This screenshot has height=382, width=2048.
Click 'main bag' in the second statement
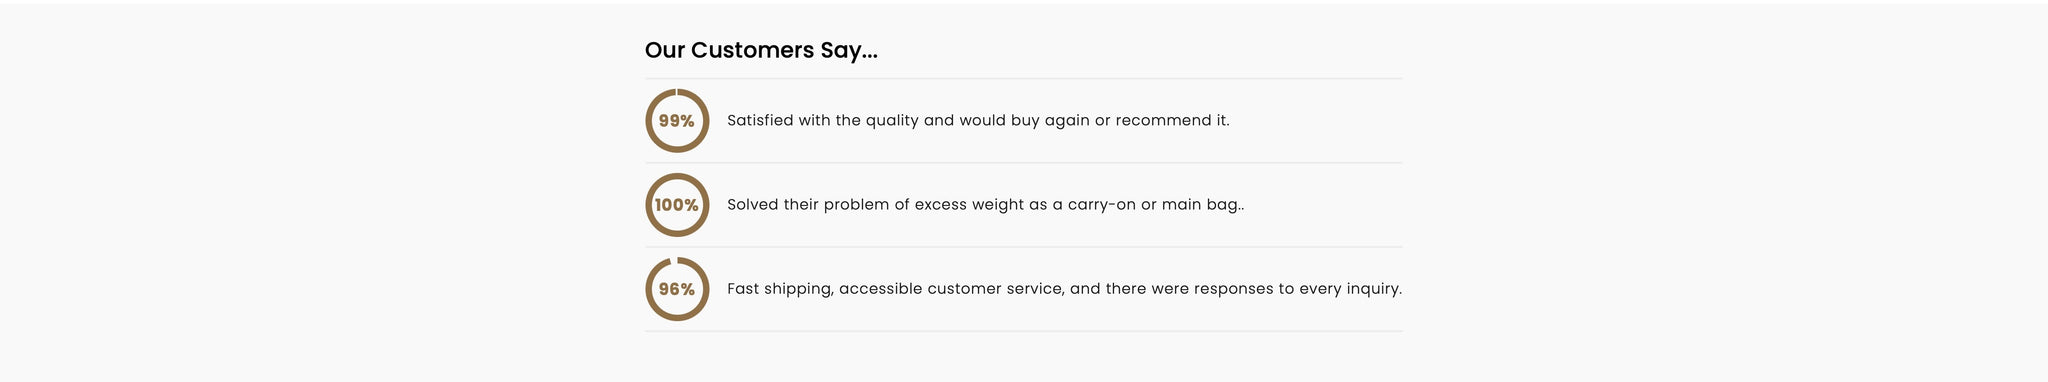click(1200, 205)
